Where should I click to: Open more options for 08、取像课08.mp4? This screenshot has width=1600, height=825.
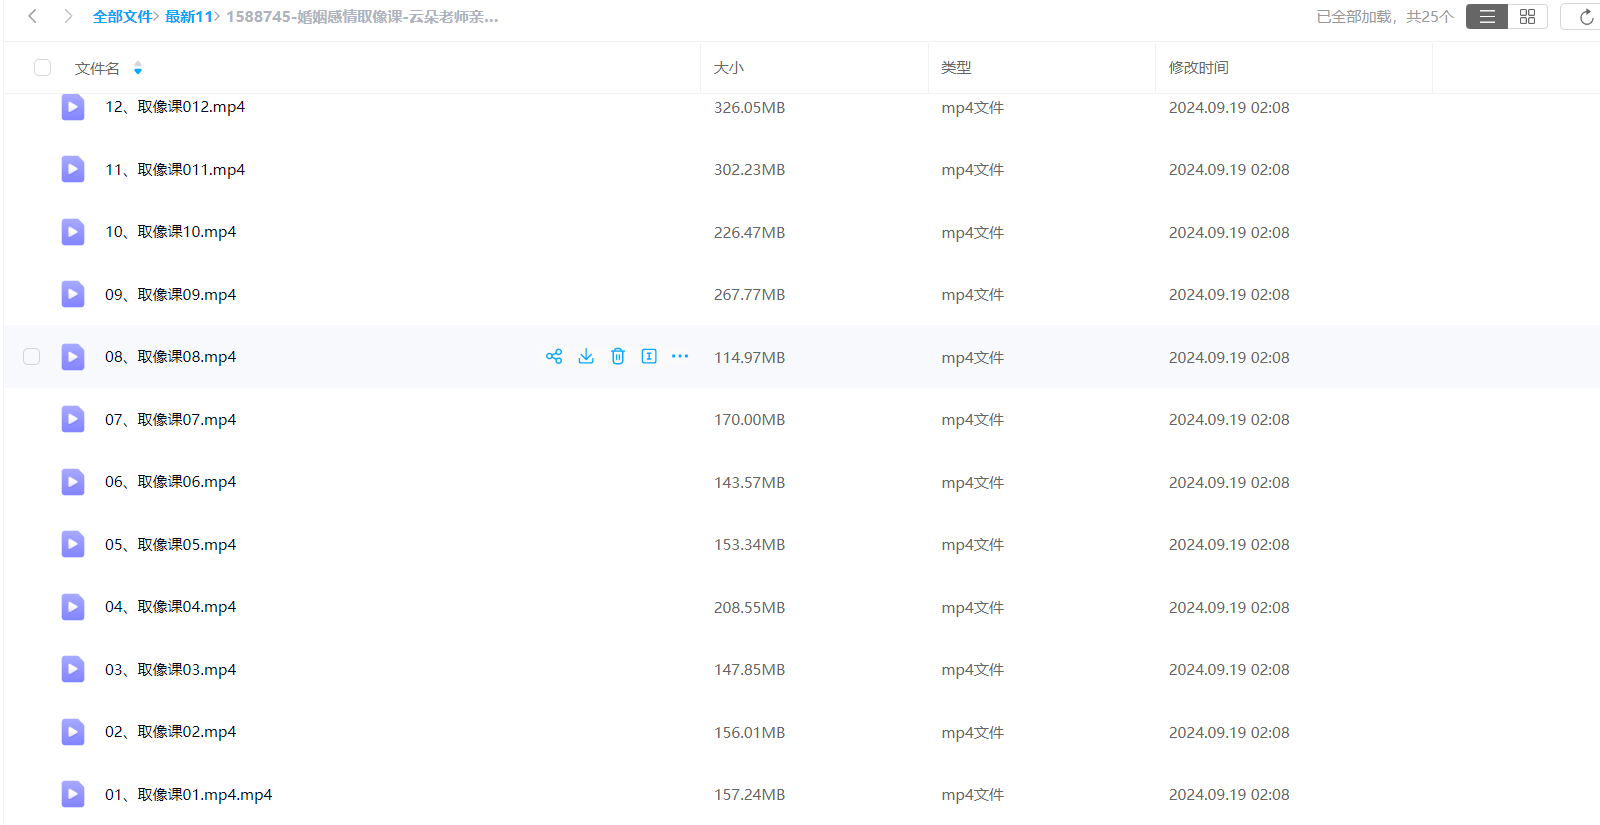pyautogui.click(x=680, y=356)
